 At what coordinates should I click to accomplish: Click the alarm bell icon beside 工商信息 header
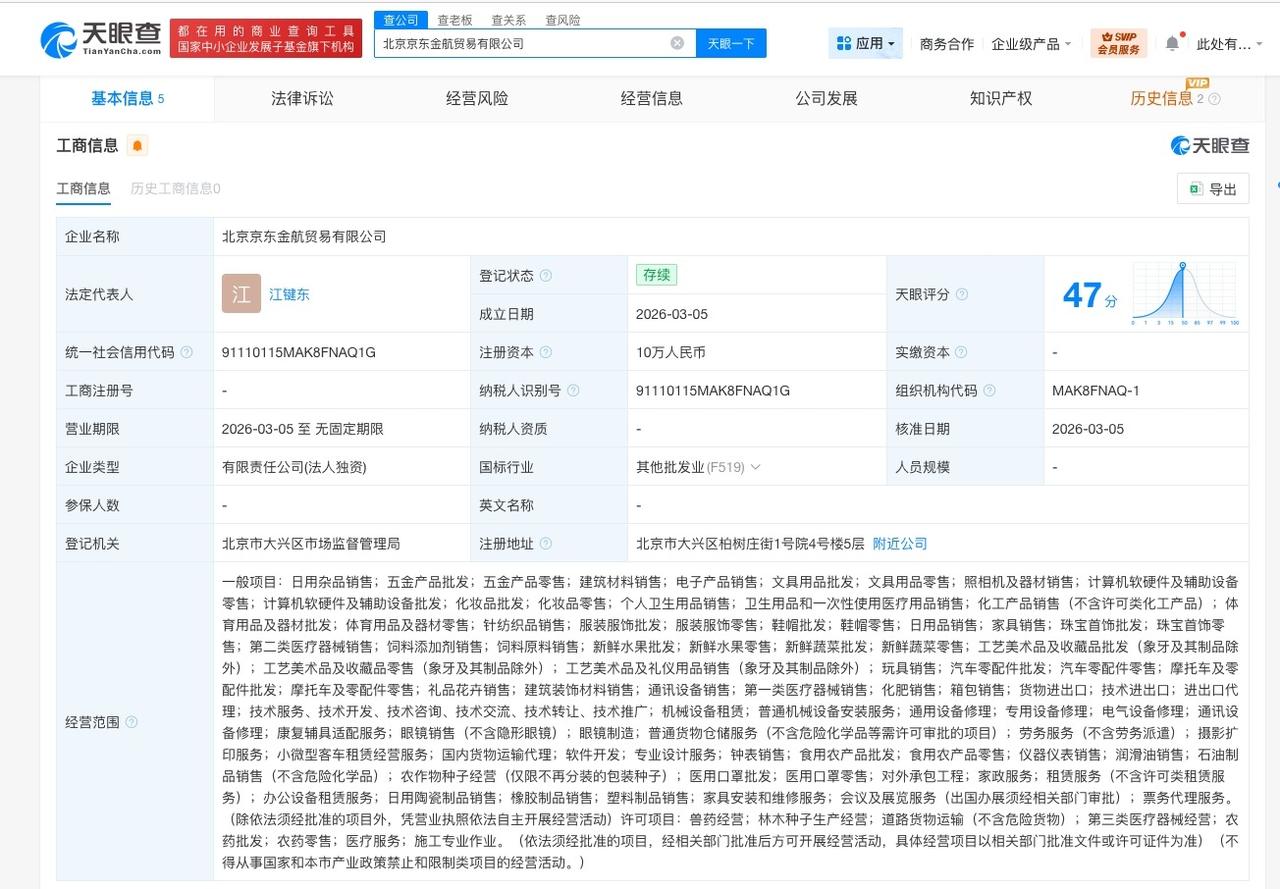coord(135,144)
